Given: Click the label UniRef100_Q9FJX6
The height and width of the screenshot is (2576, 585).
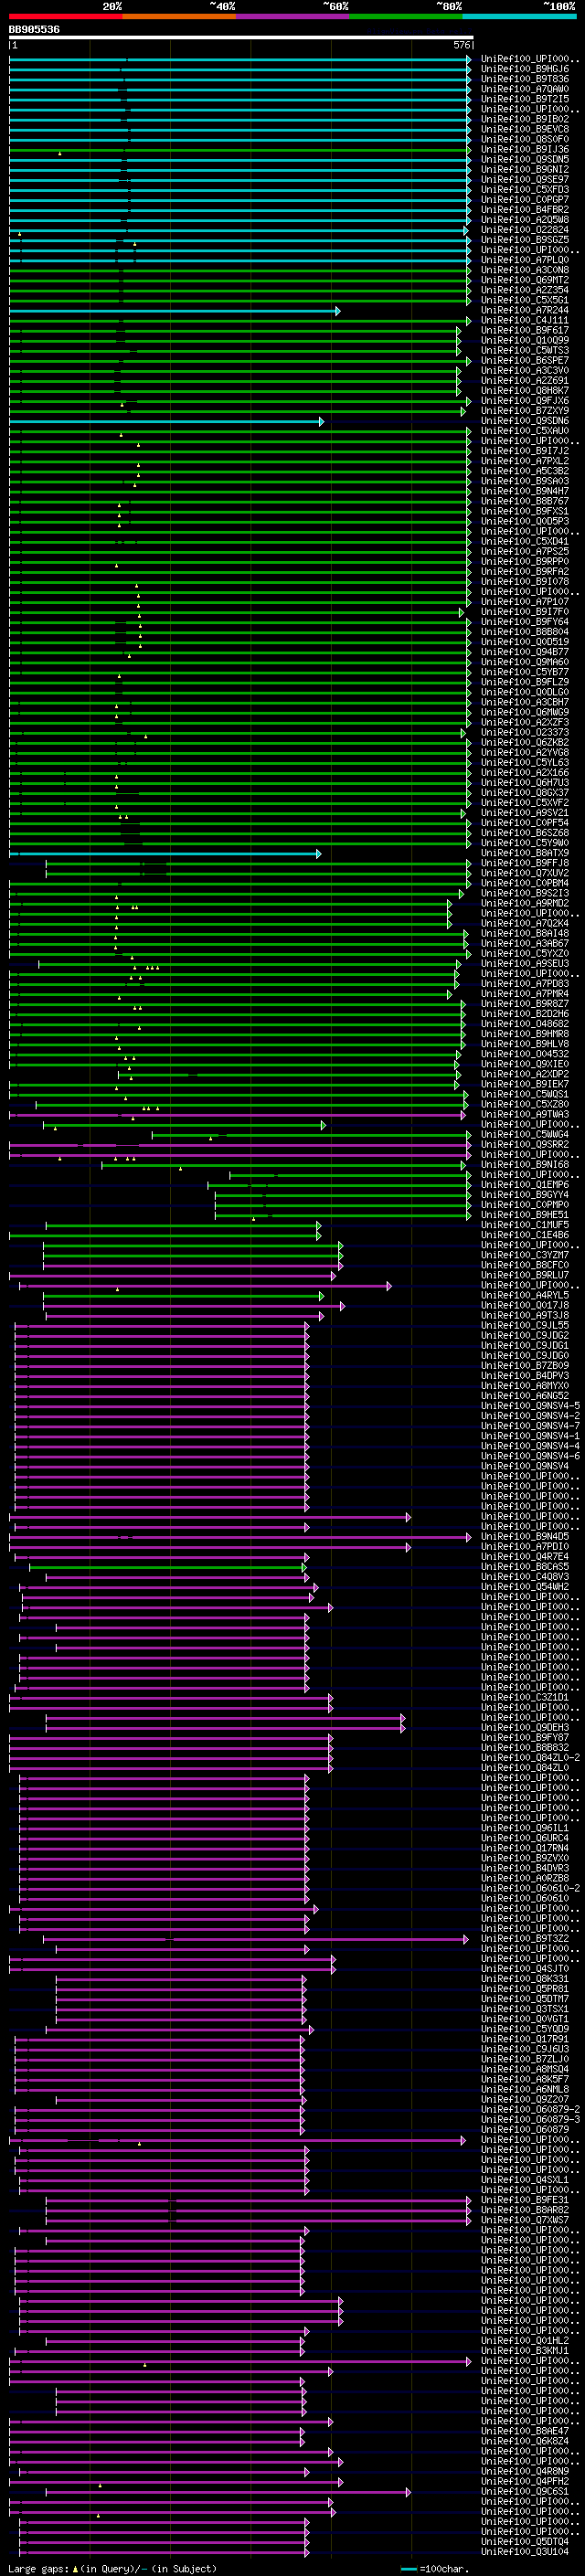Looking at the screenshot, I should coord(525,401).
